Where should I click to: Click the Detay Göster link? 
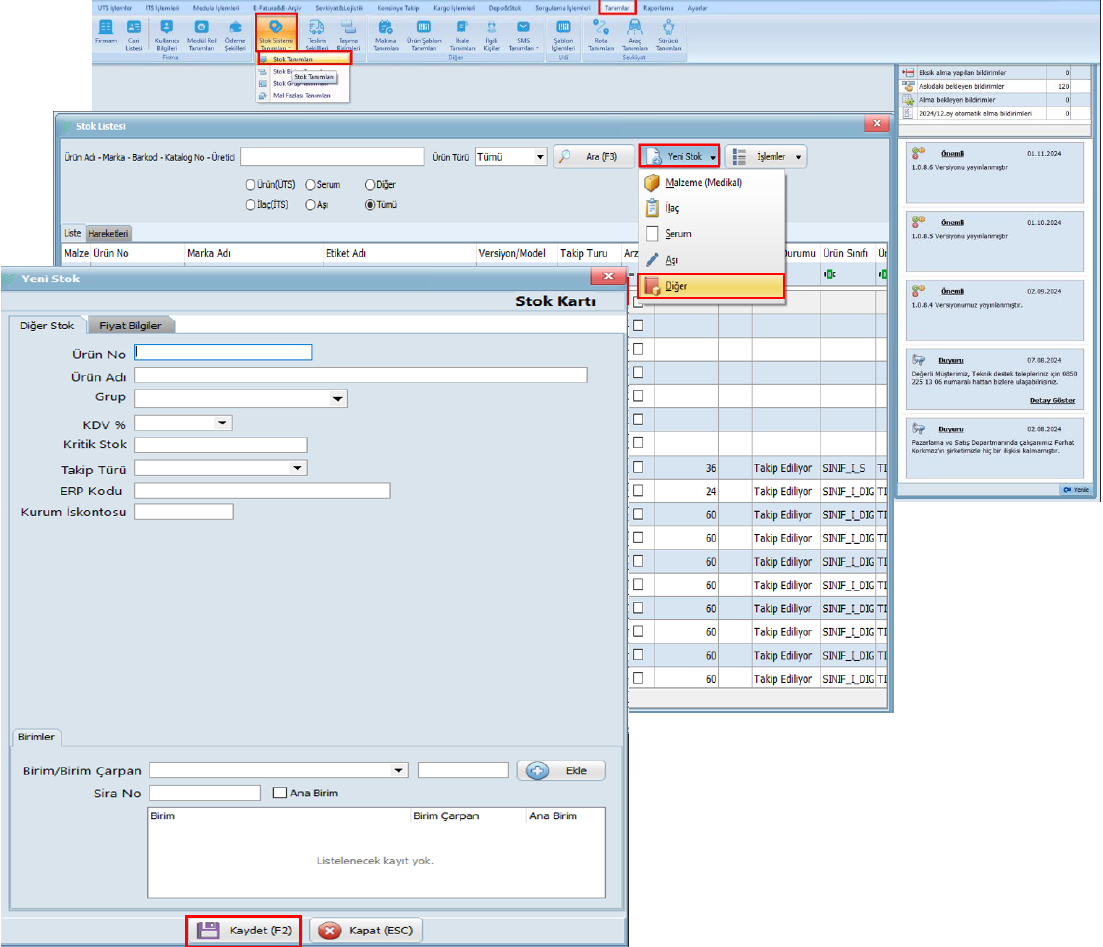pos(1052,400)
